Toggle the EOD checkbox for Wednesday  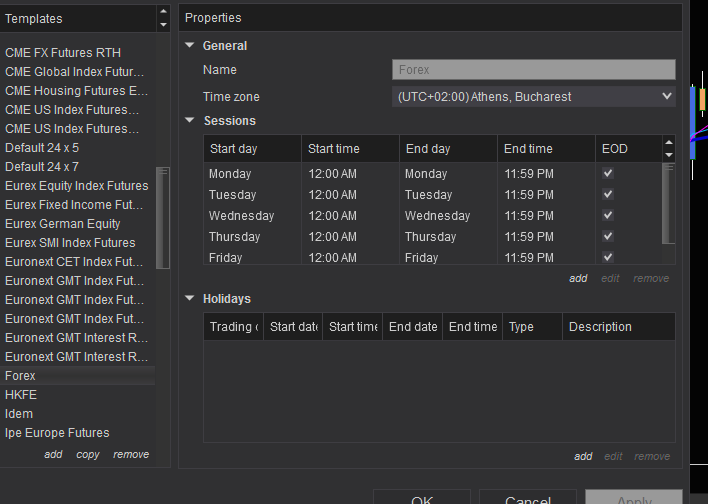(x=608, y=215)
